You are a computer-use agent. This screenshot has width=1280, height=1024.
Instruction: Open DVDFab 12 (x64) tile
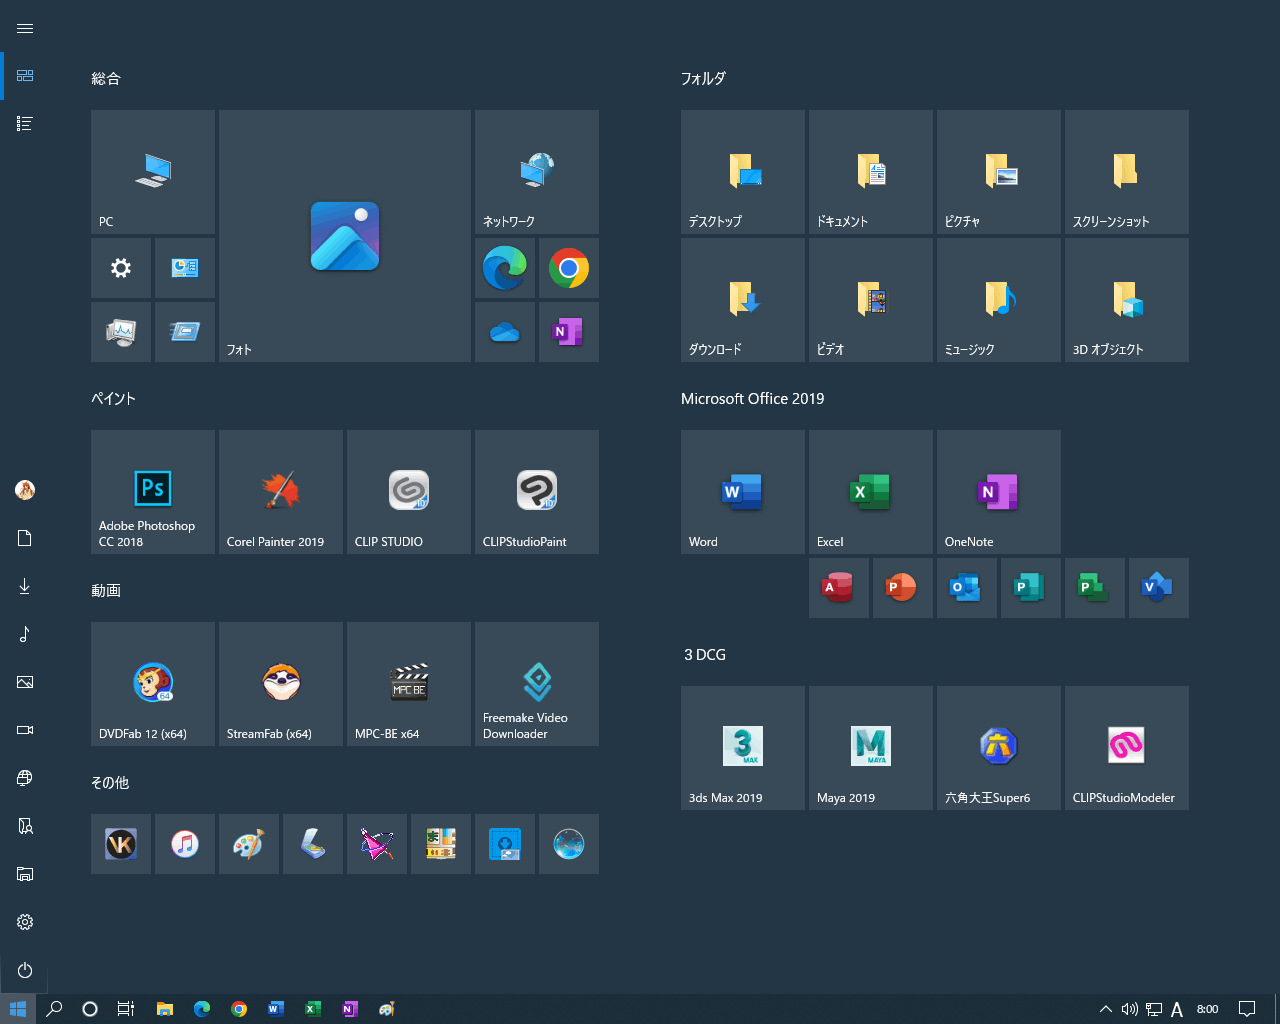(x=153, y=684)
